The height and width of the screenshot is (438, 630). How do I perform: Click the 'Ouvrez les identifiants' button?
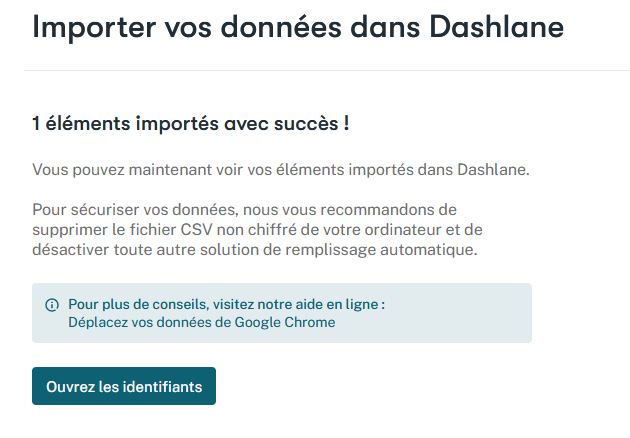click(124, 386)
